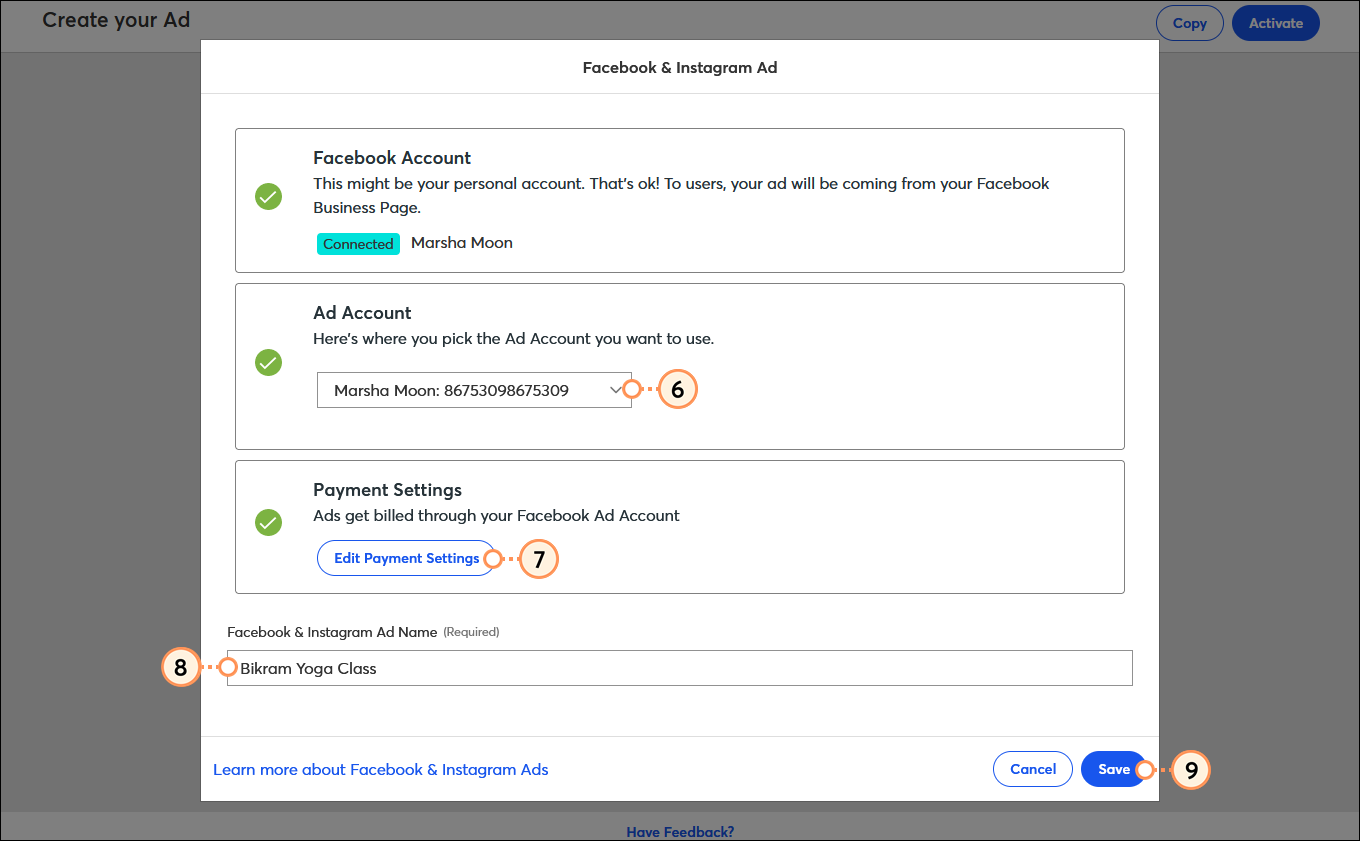Click the Copy button in header

(x=1190, y=23)
